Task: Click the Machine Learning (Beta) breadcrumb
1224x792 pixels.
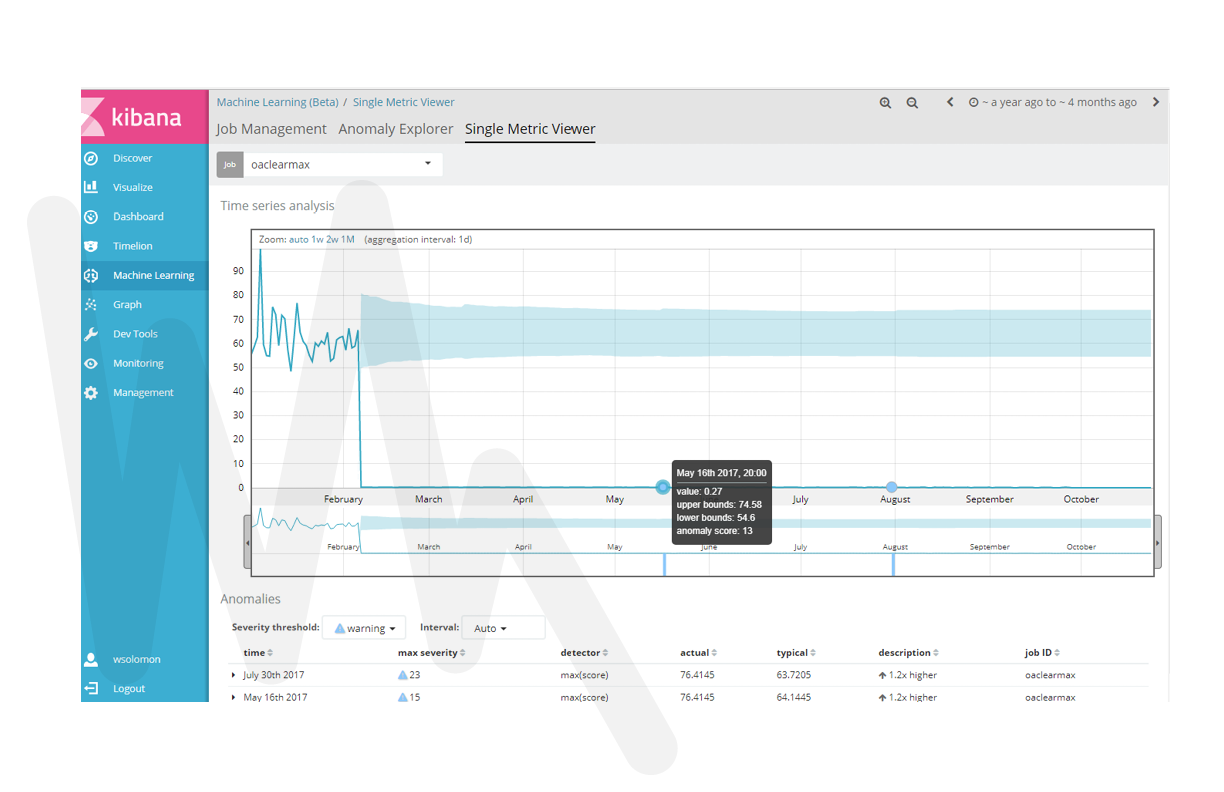Action: pyautogui.click(x=277, y=102)
